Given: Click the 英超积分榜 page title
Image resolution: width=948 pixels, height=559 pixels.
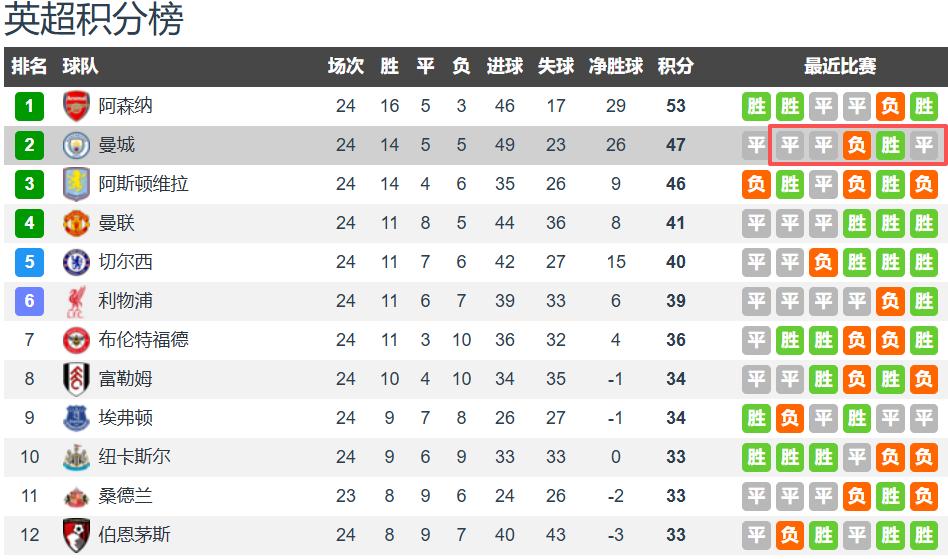Looking at the screenshot, I should (94, 20).
